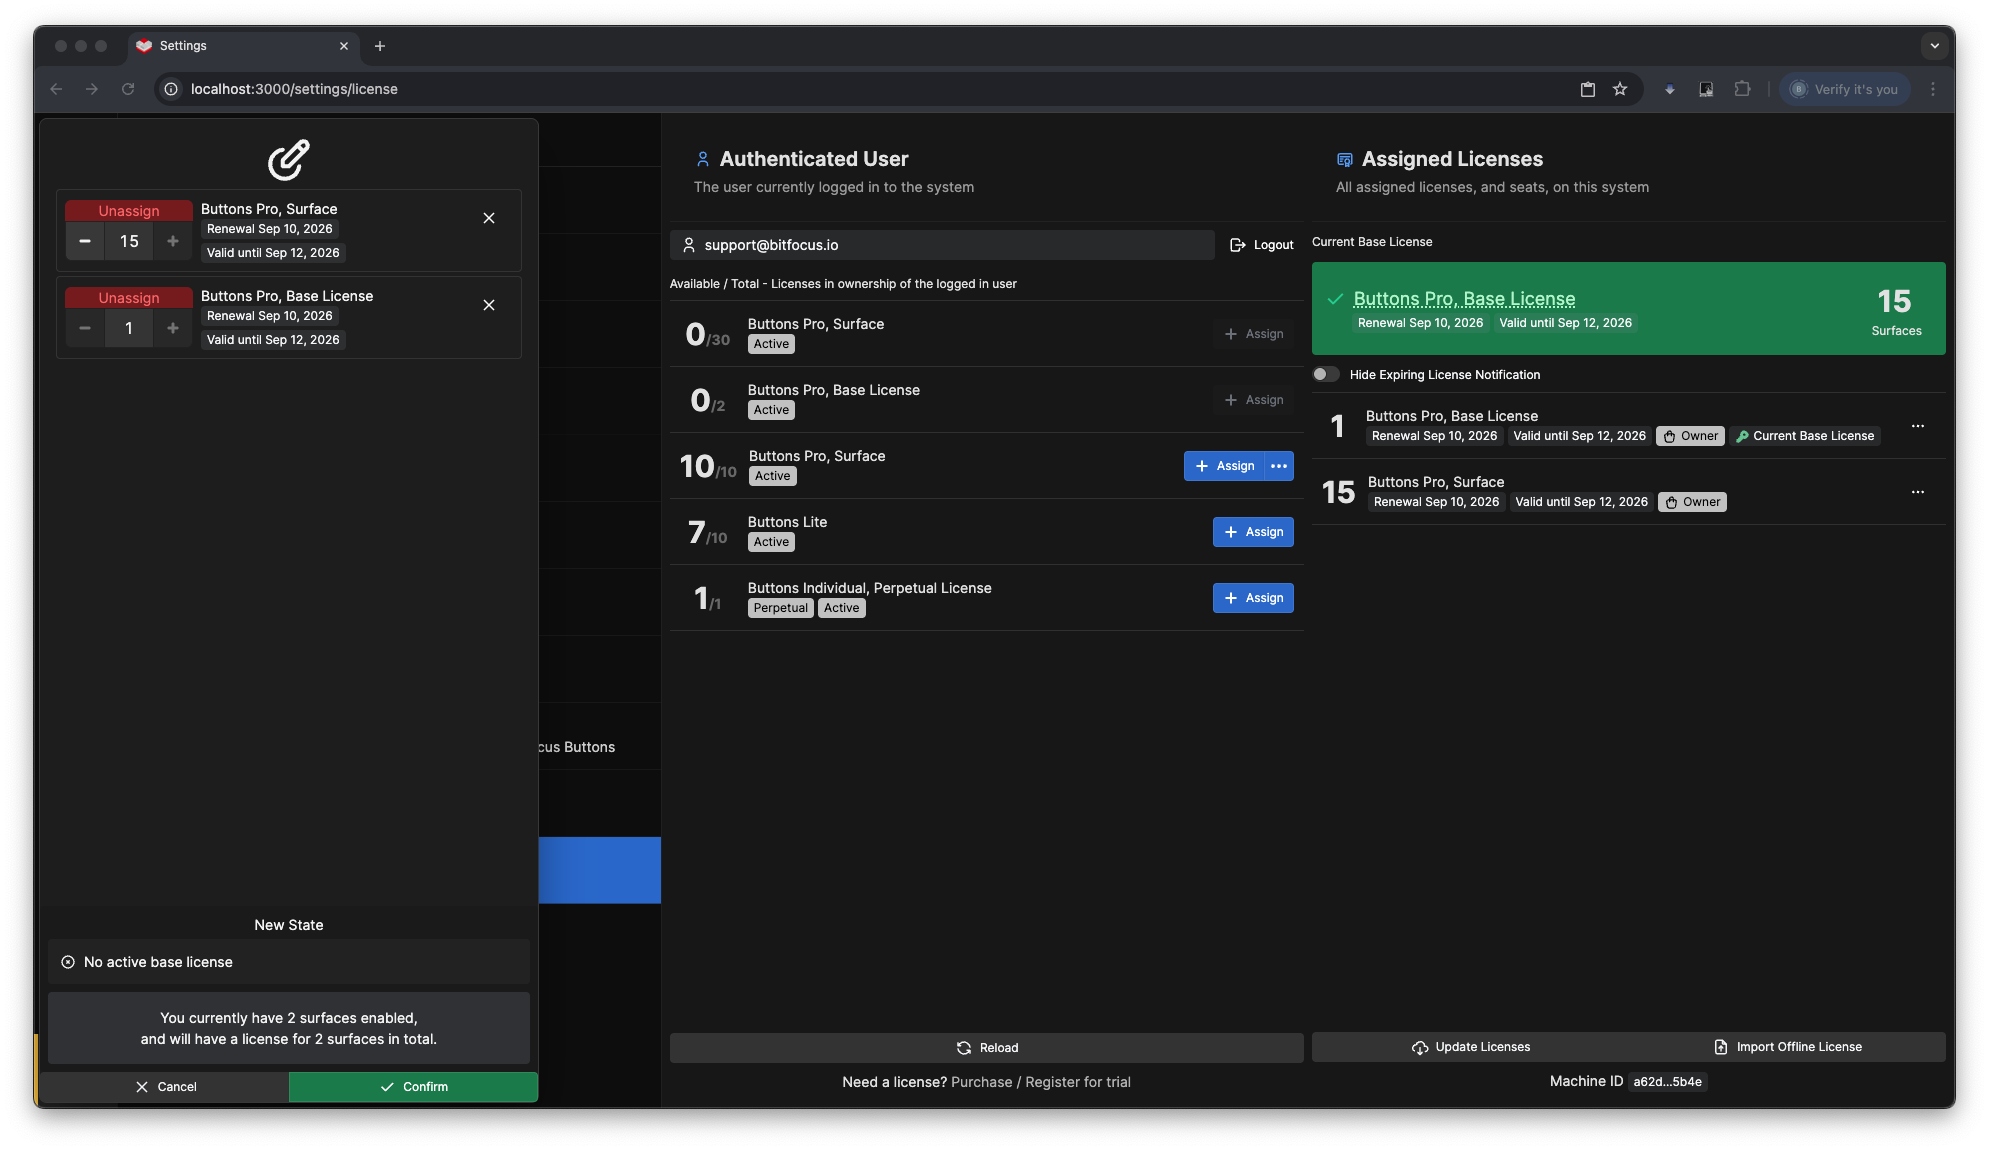Remove Buttons Pro, Surface row with X
This screenshot has width=1989, height=1150.
(489, 218)
